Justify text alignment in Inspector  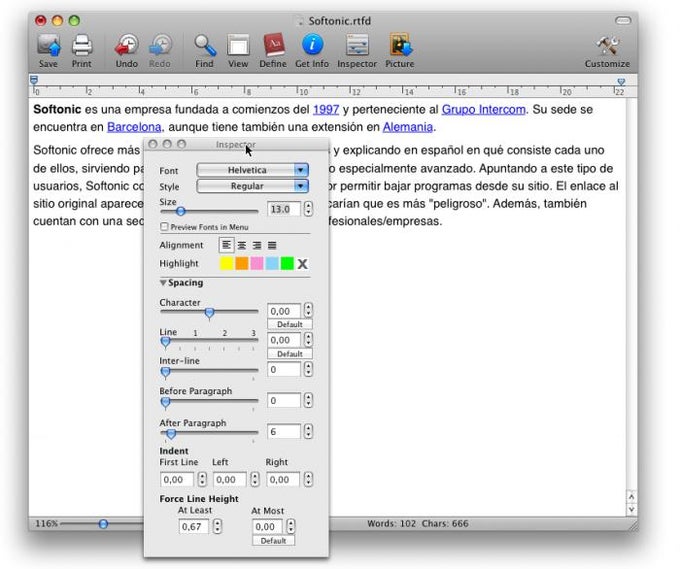272,245
